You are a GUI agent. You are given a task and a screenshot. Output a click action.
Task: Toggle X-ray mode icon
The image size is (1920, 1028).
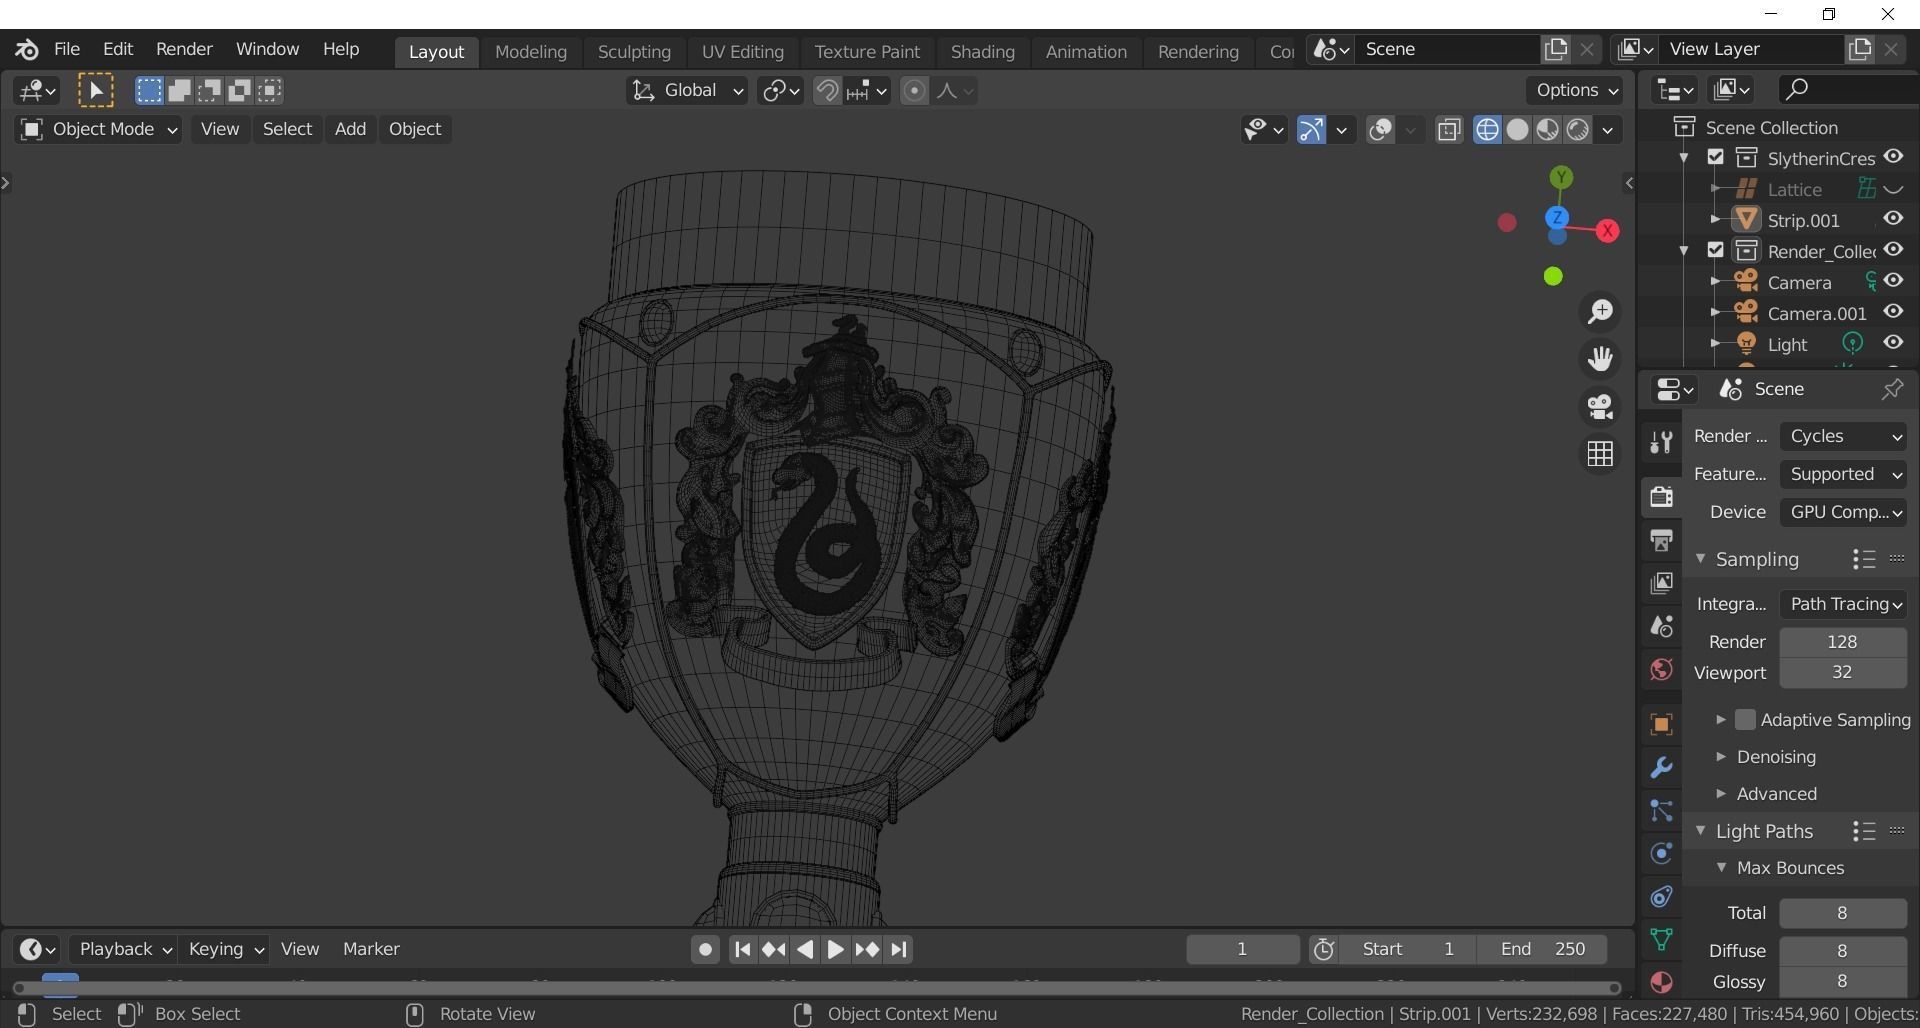click(1449, 129)
